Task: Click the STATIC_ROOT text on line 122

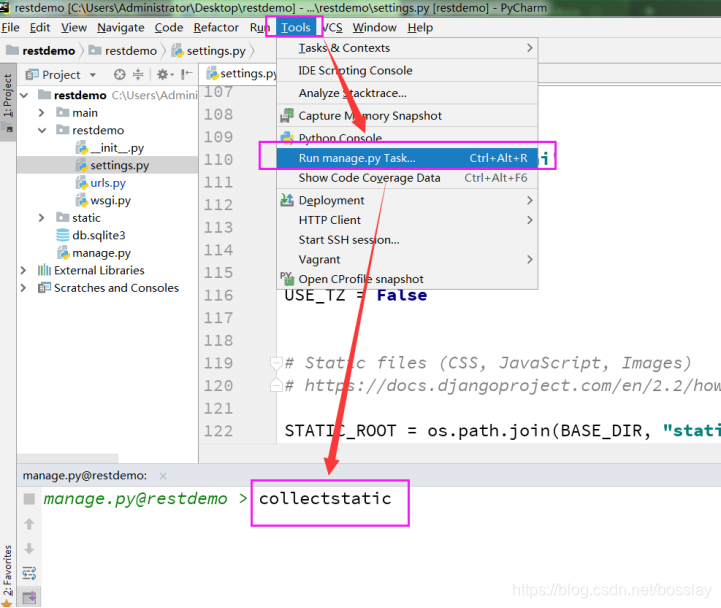Action: (x=340, y=431)
